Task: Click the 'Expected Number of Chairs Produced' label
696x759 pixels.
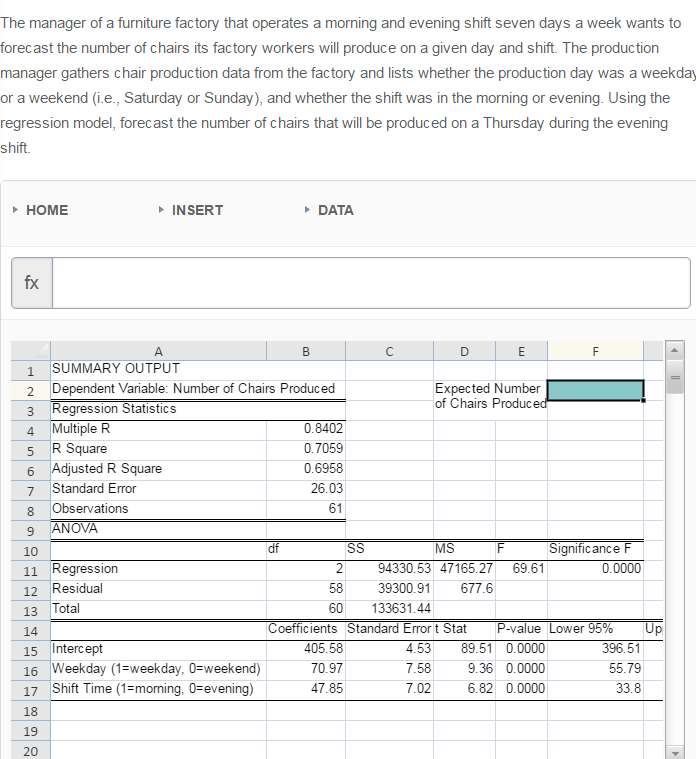Action: [x=490, y=396]
